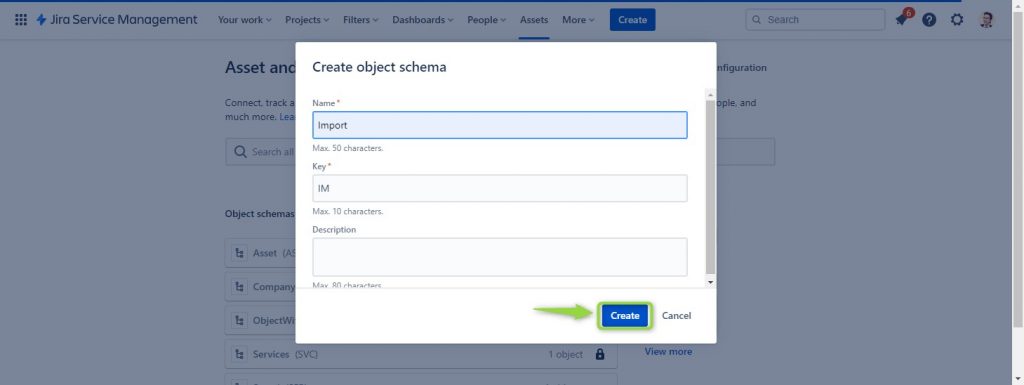This screenshot has height=385, width=1024.
Task: Expand the Filters dropdown menu
Action: click(360, 20)
